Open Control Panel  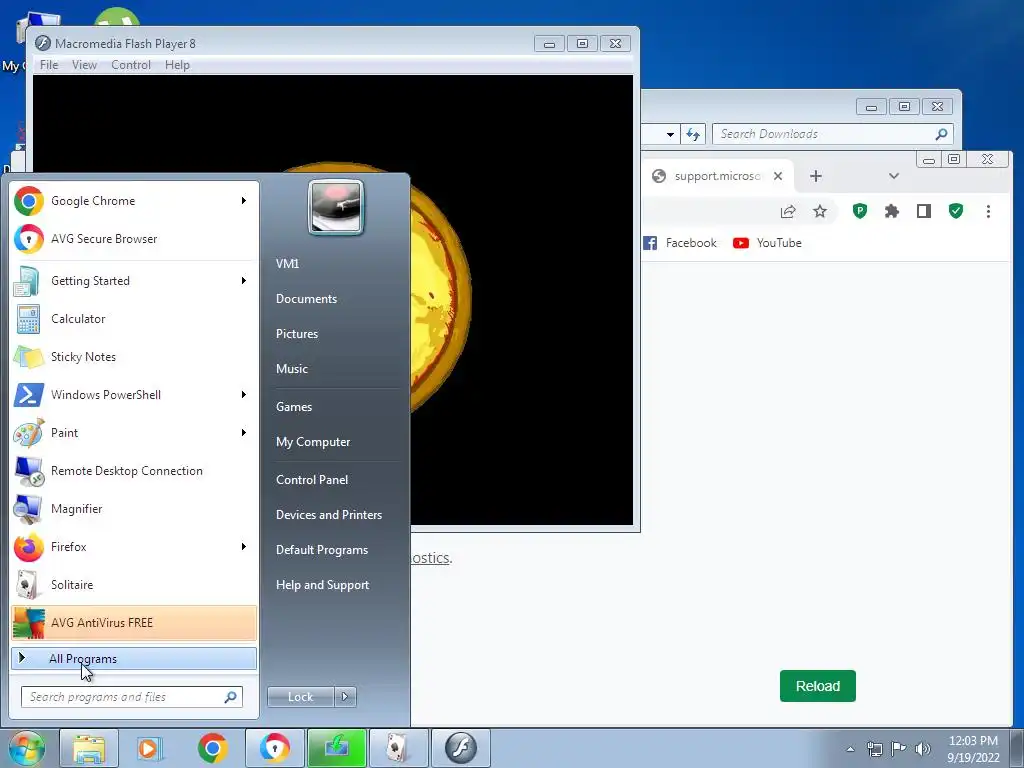(x=312, y=480)
